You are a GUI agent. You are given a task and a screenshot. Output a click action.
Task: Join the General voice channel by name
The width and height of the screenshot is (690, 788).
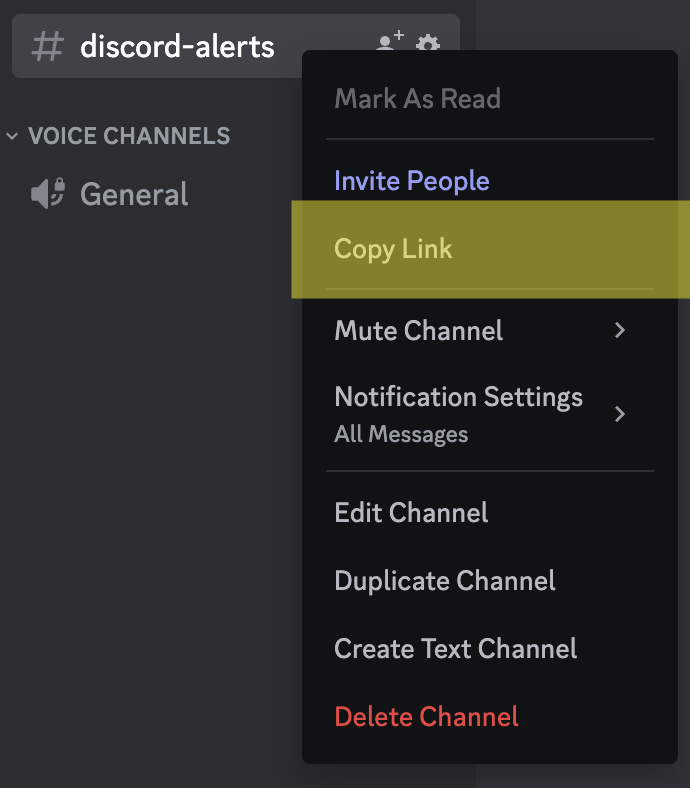tap(134, 194)
